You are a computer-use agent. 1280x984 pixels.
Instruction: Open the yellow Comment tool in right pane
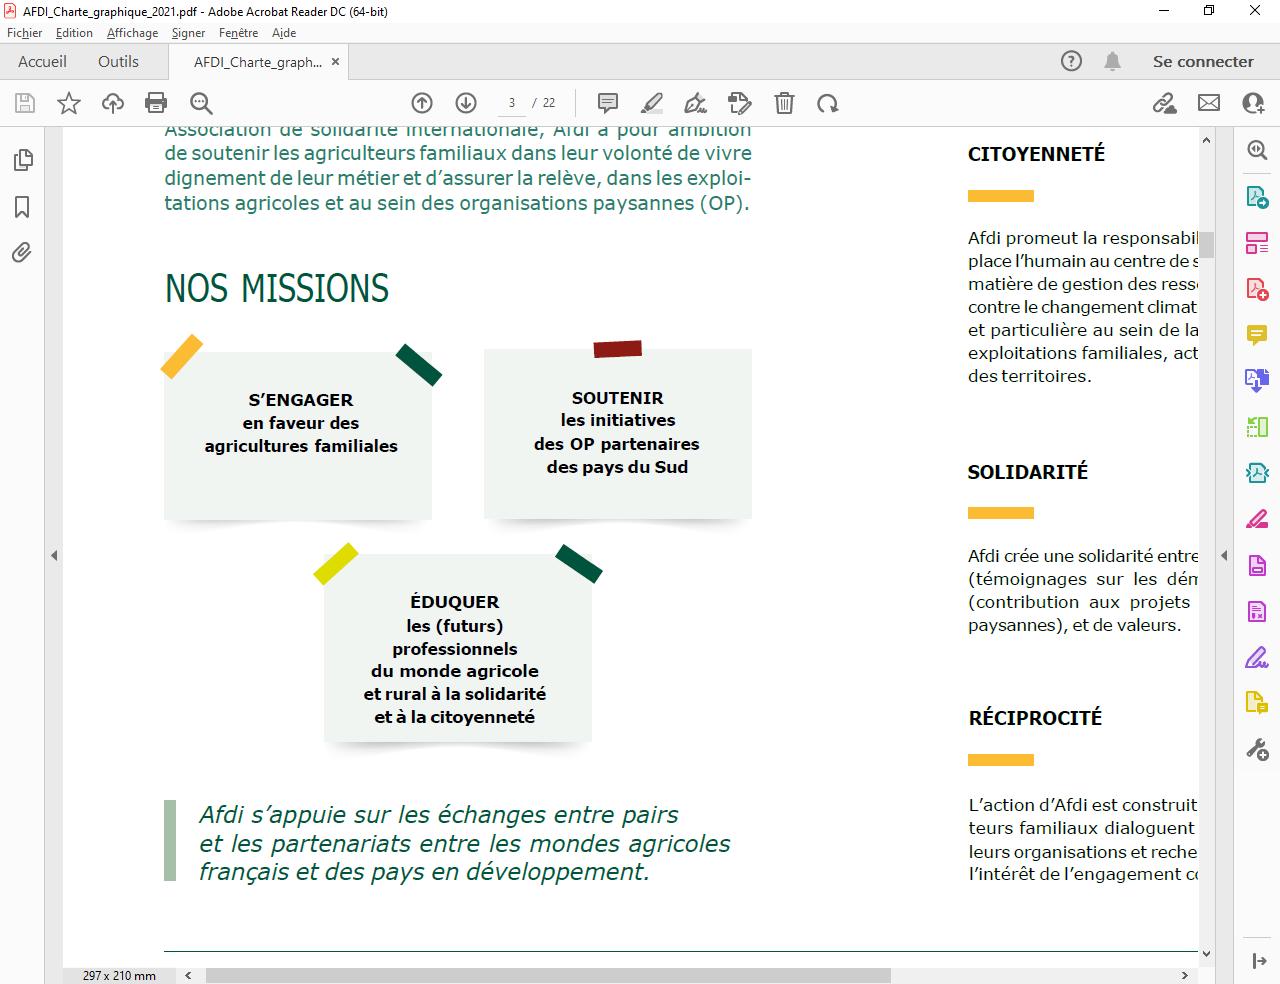[x=1257, y=335]
